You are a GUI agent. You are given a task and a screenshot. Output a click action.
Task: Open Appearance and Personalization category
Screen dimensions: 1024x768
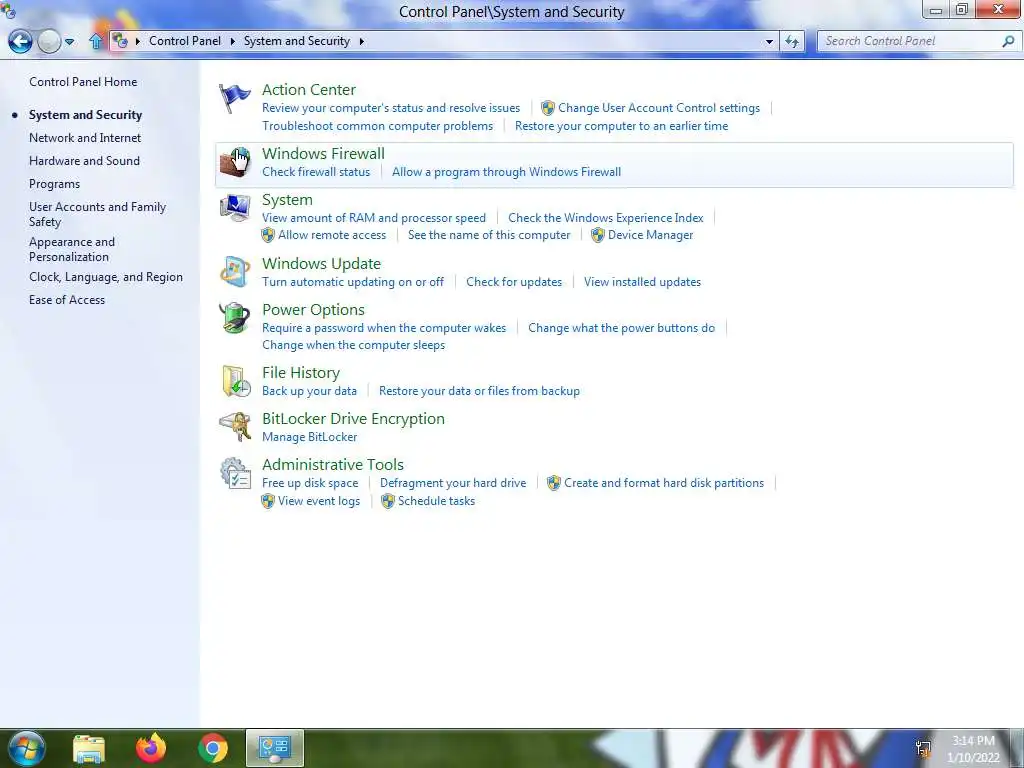pos(72,249)
